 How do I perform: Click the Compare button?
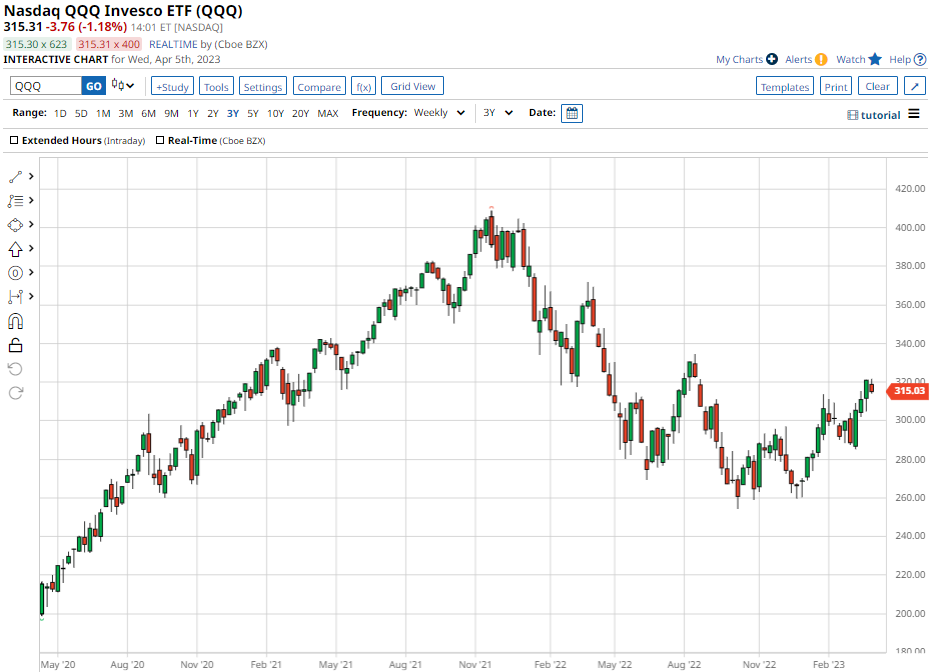(319, 86)
